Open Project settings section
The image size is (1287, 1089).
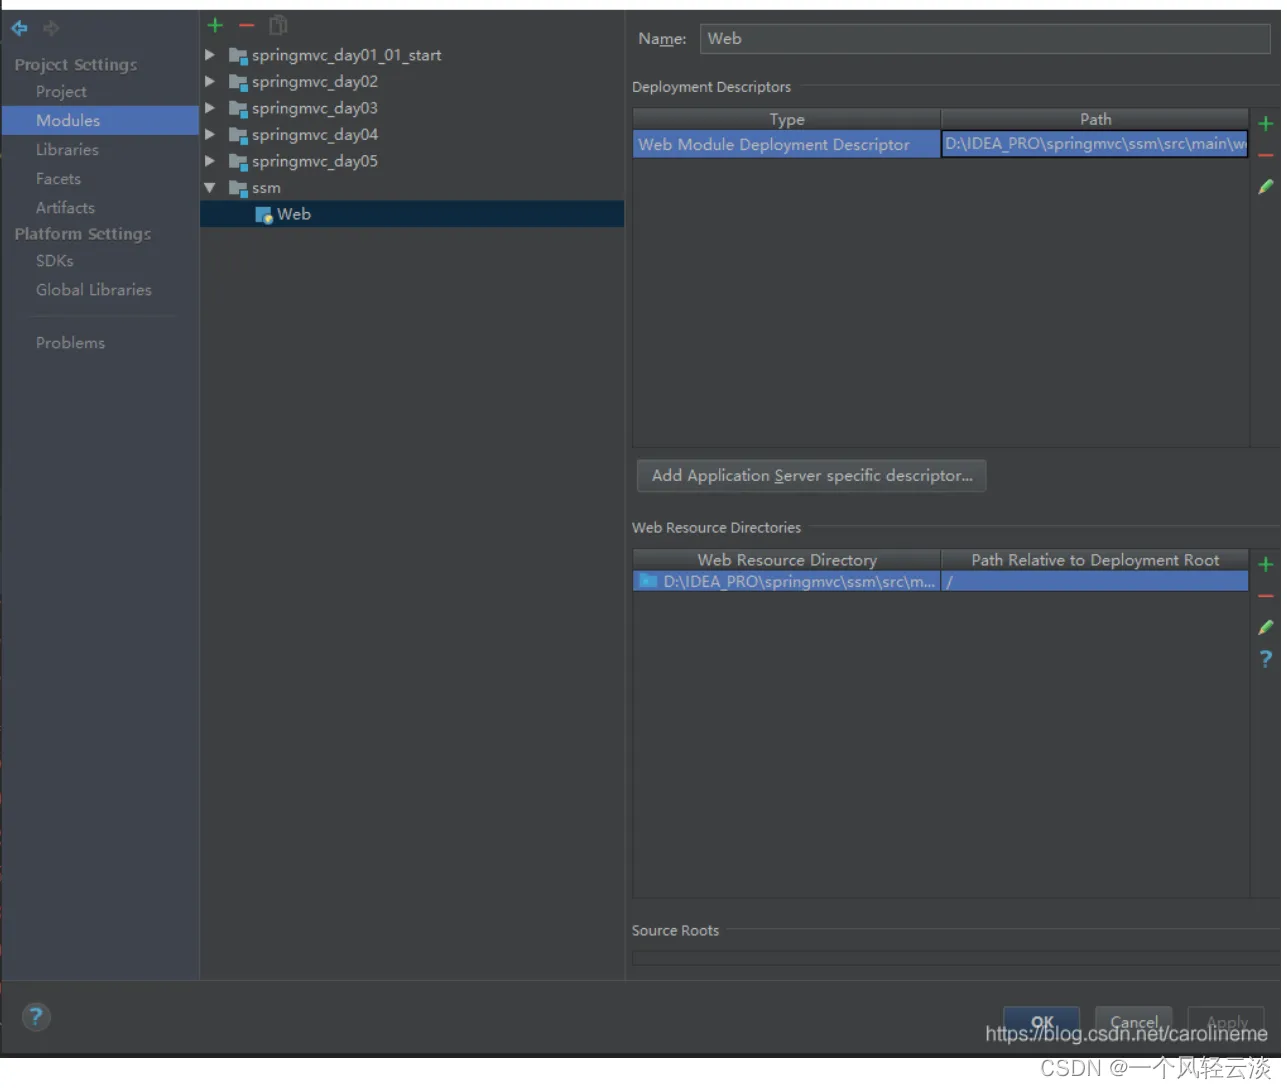(x=61, y=92)
